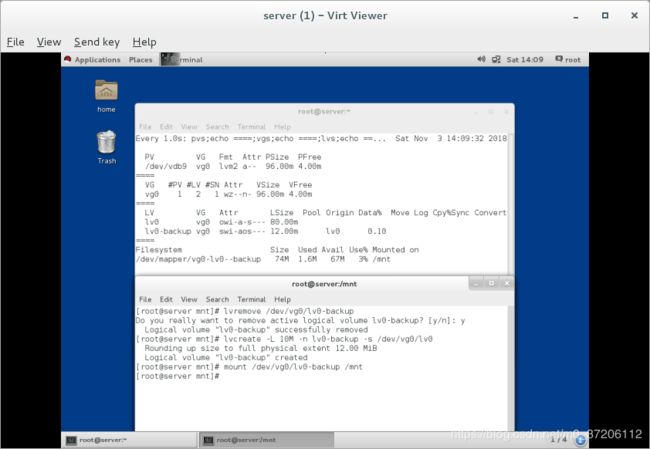Open Help menu in root@server:~ terminal
The image size is (650, 449).
[x=282, y=126]
